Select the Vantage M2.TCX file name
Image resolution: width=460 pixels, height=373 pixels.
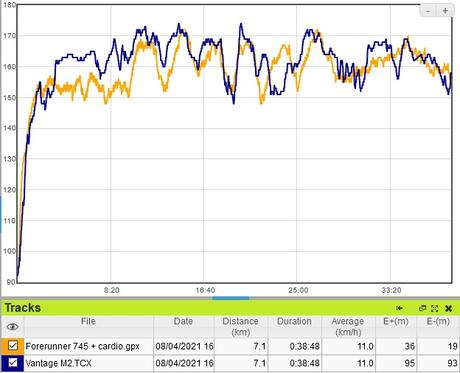[x=58, y=363]
